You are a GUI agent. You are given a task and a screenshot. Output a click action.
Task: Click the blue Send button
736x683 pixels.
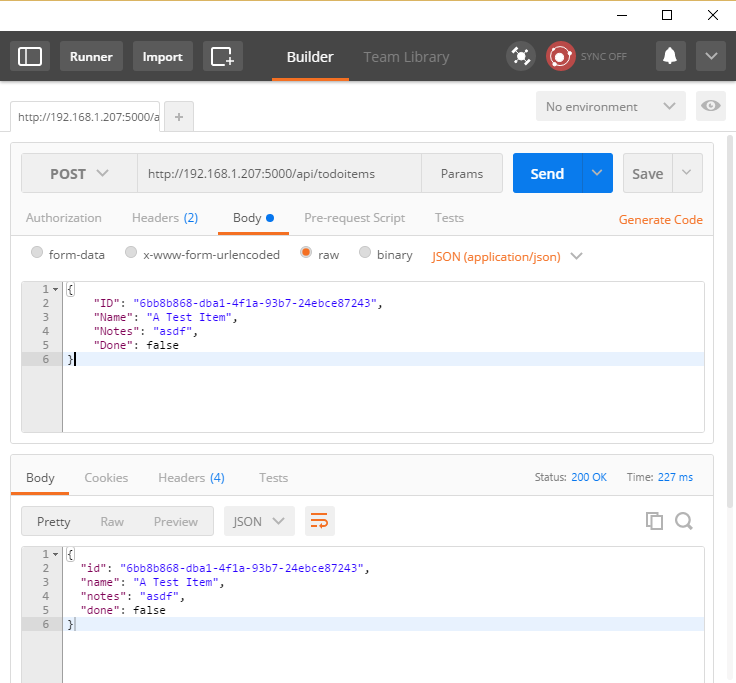[x=547, y=173]
